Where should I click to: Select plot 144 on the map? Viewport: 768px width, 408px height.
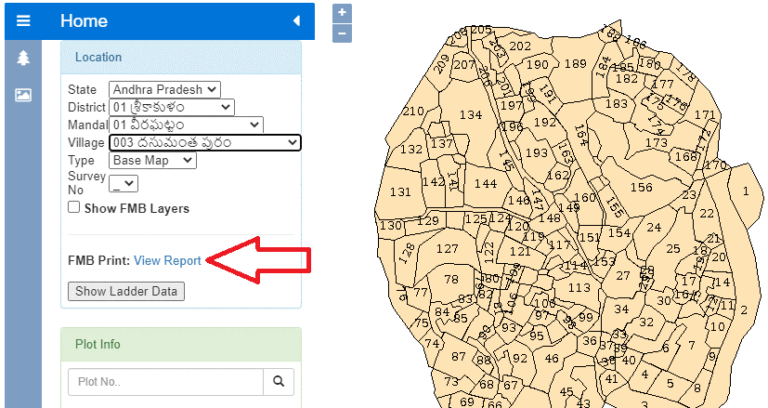[485, 184]
